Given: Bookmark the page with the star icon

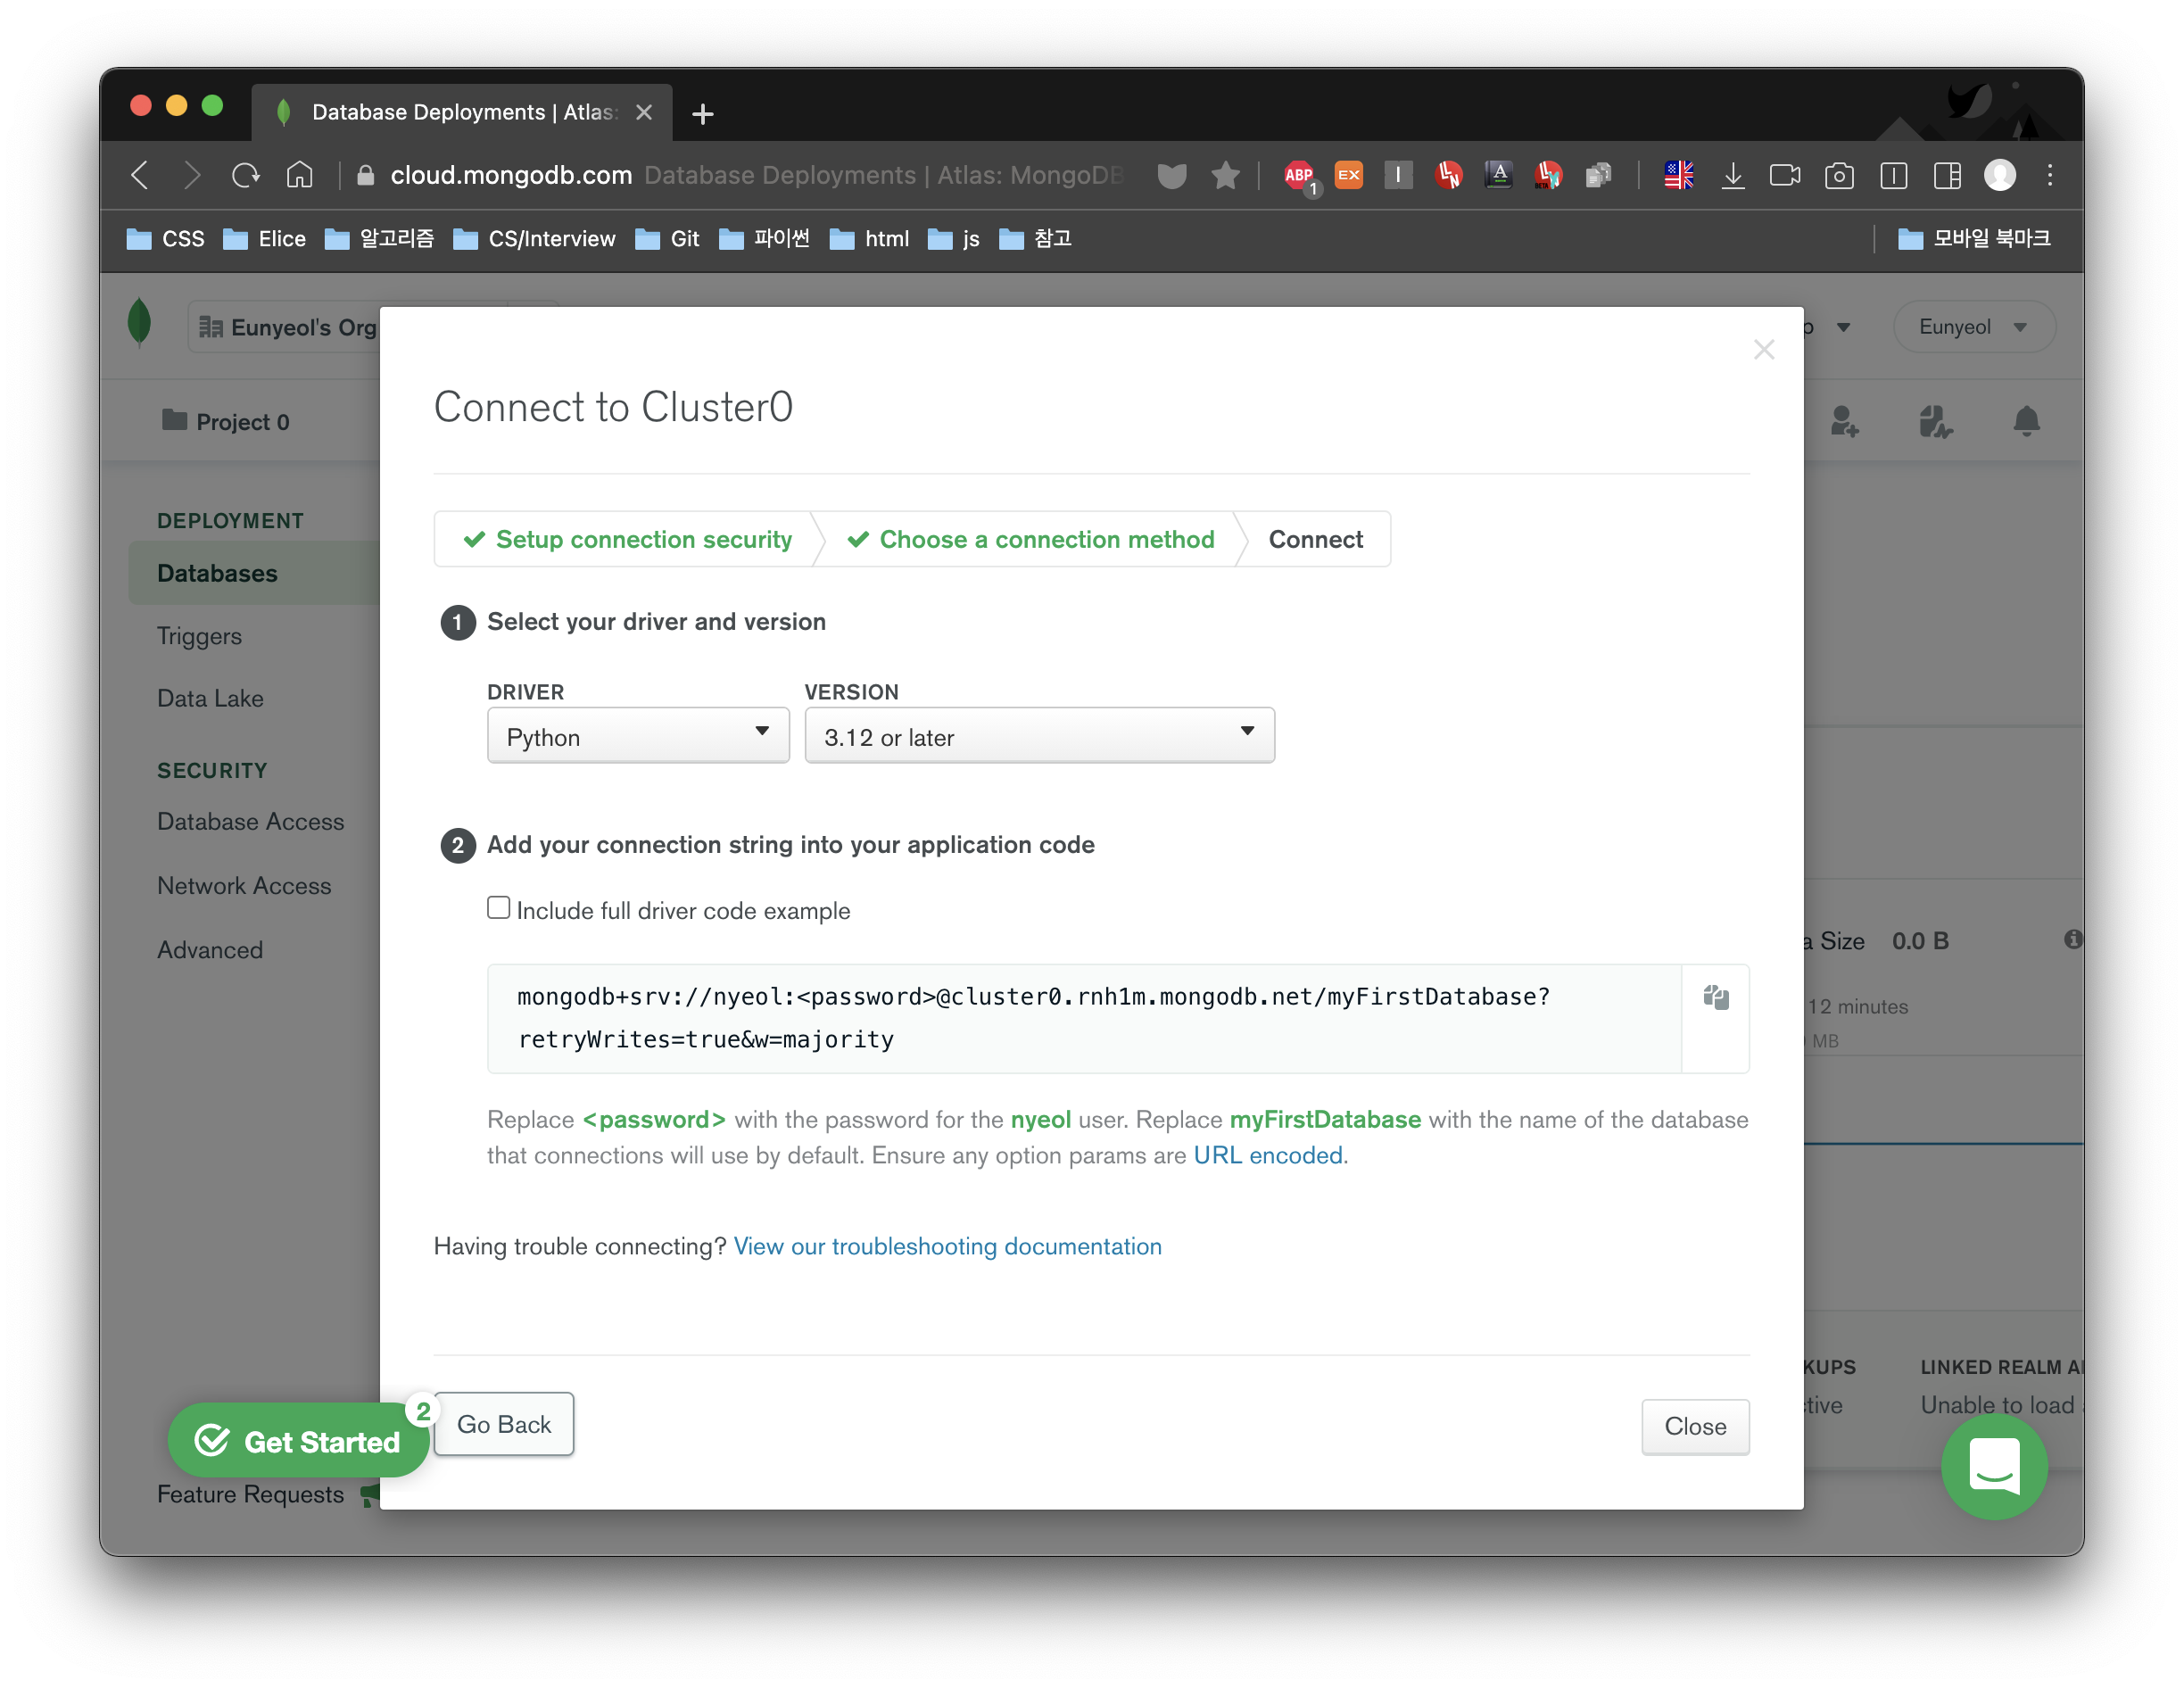Looking at the screenshot, I should pyautogui.click(x=1224, y=176).
